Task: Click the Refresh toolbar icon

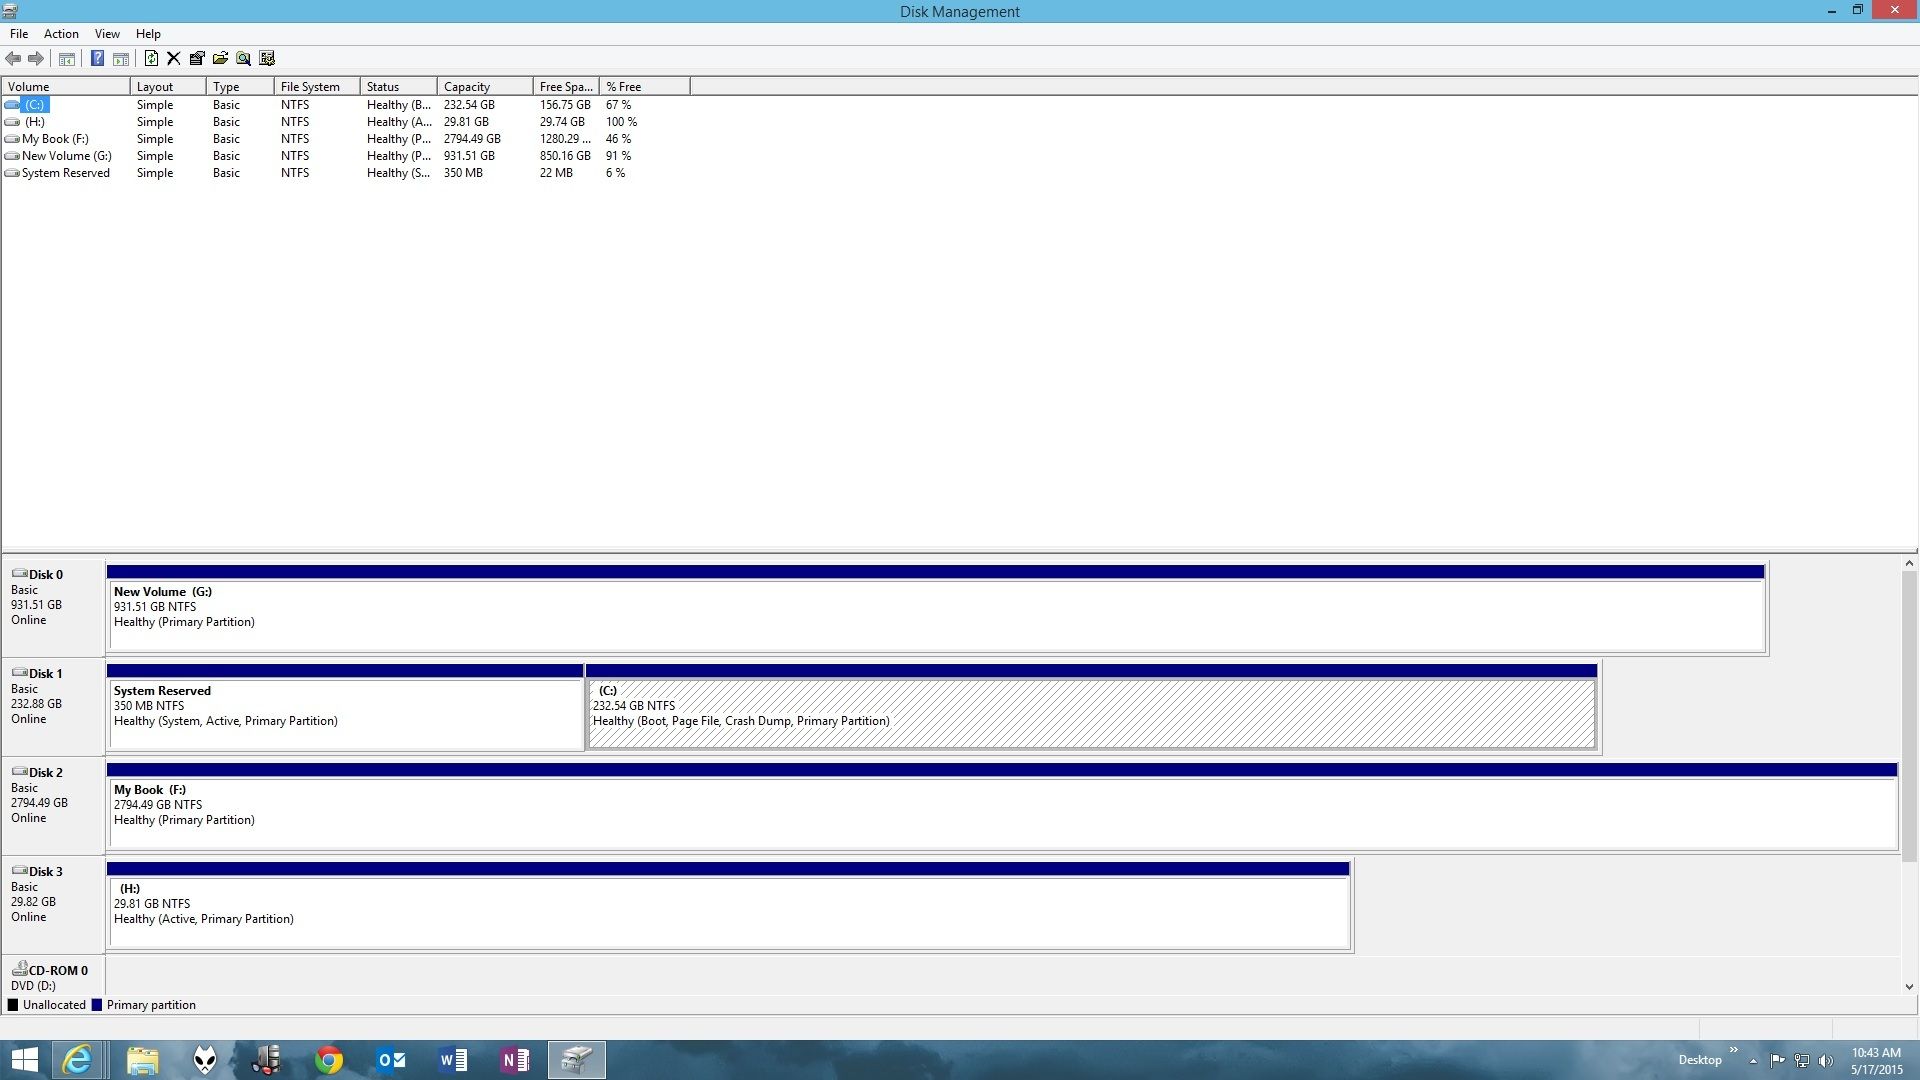Action: [x=151, y=59]
